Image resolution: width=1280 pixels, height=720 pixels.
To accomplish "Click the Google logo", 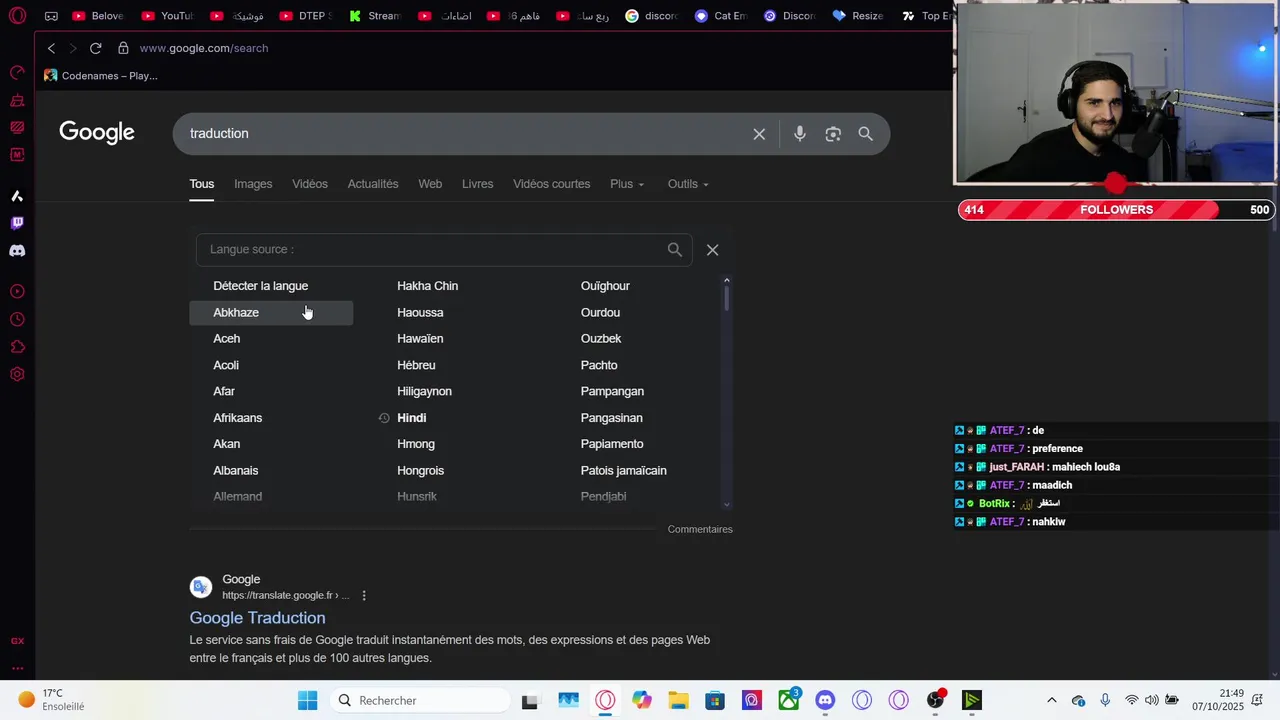I will tap(97, 133).
